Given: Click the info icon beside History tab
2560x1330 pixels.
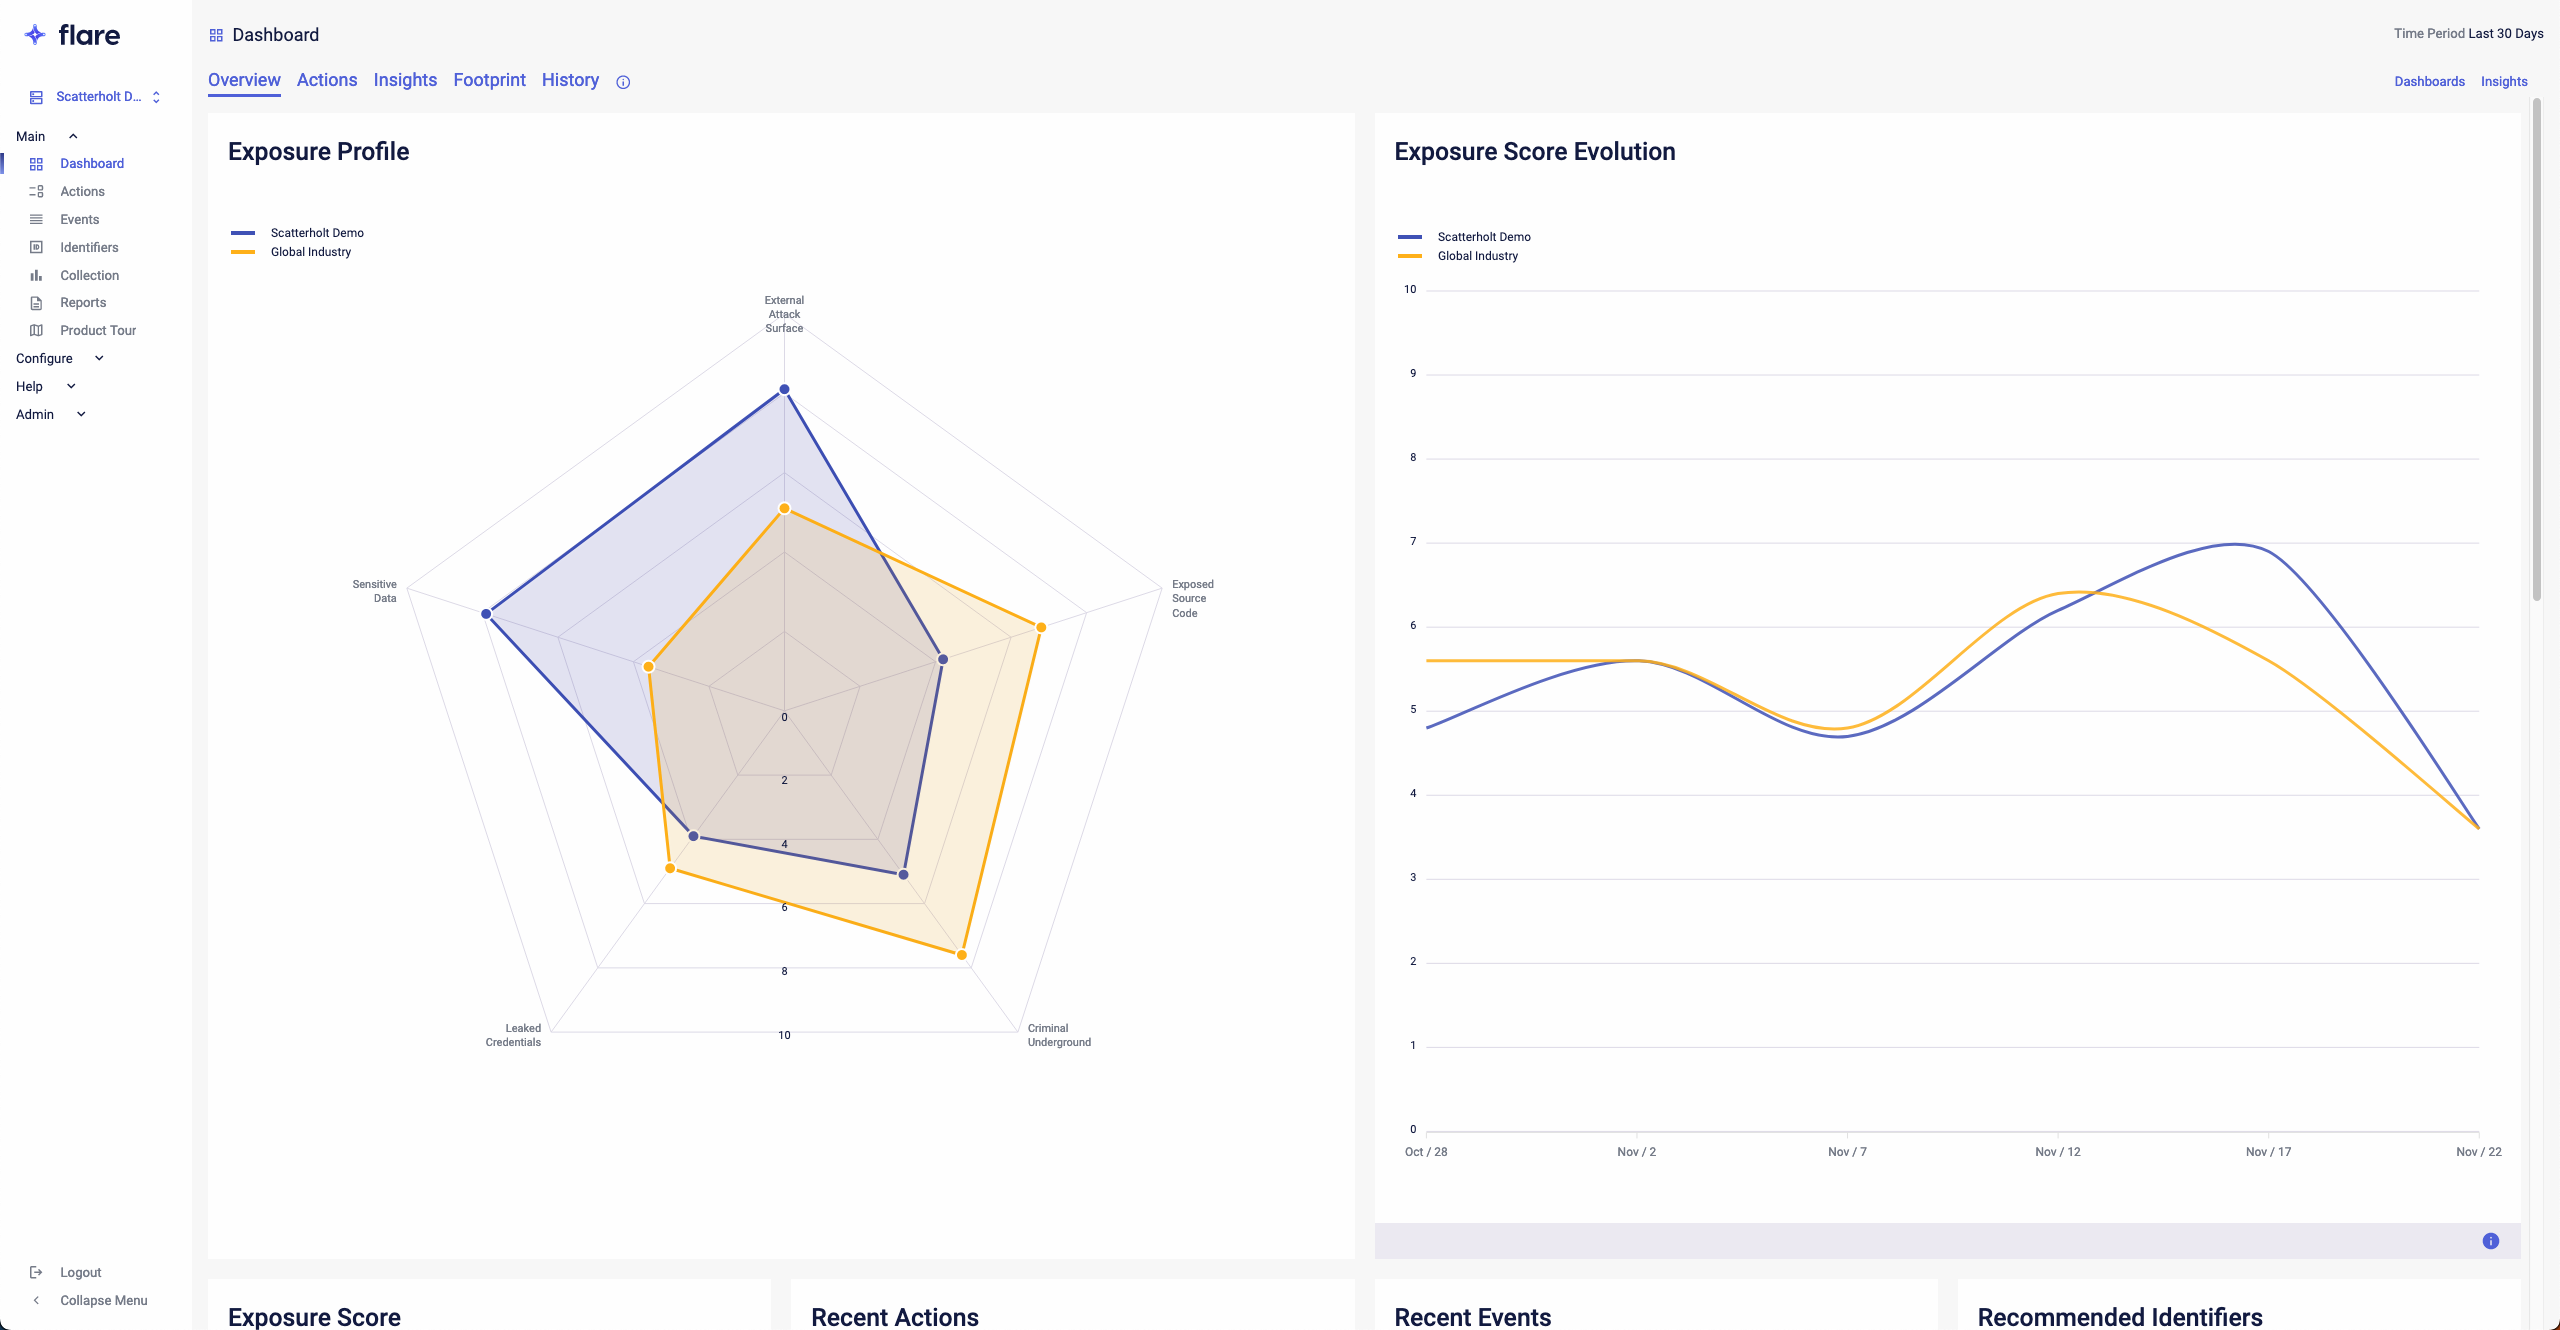Looking at the screenshot, I should point(623,82).
